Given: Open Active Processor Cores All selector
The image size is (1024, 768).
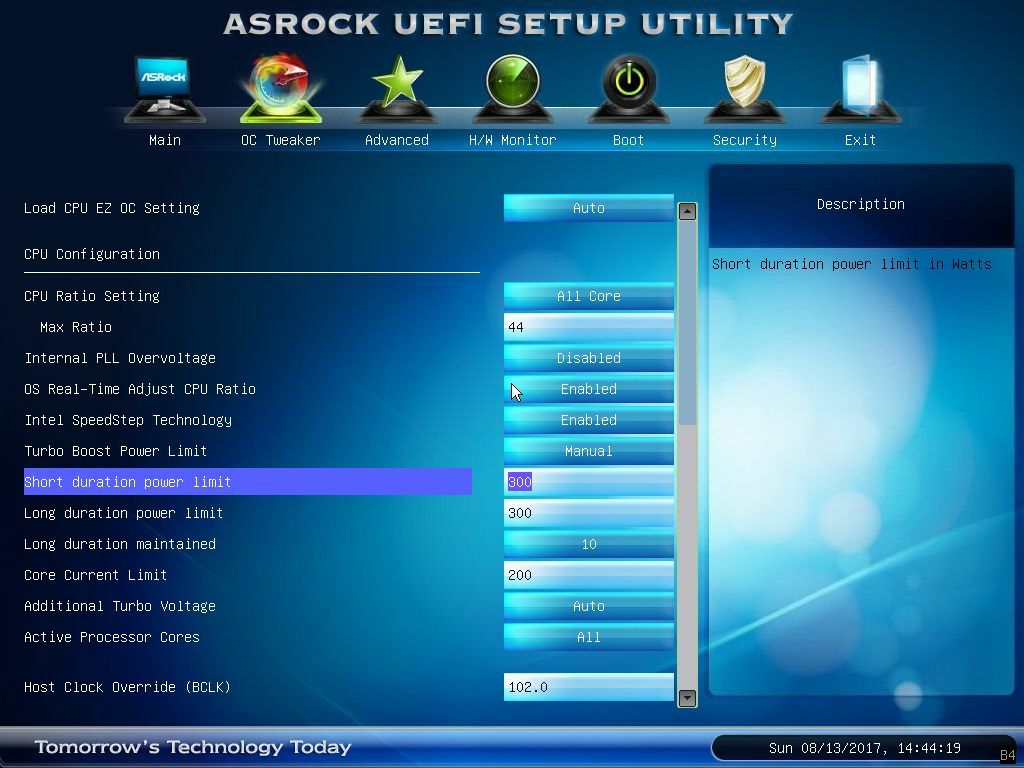Looking at the screenshot, I should click(x=588, y=637).
